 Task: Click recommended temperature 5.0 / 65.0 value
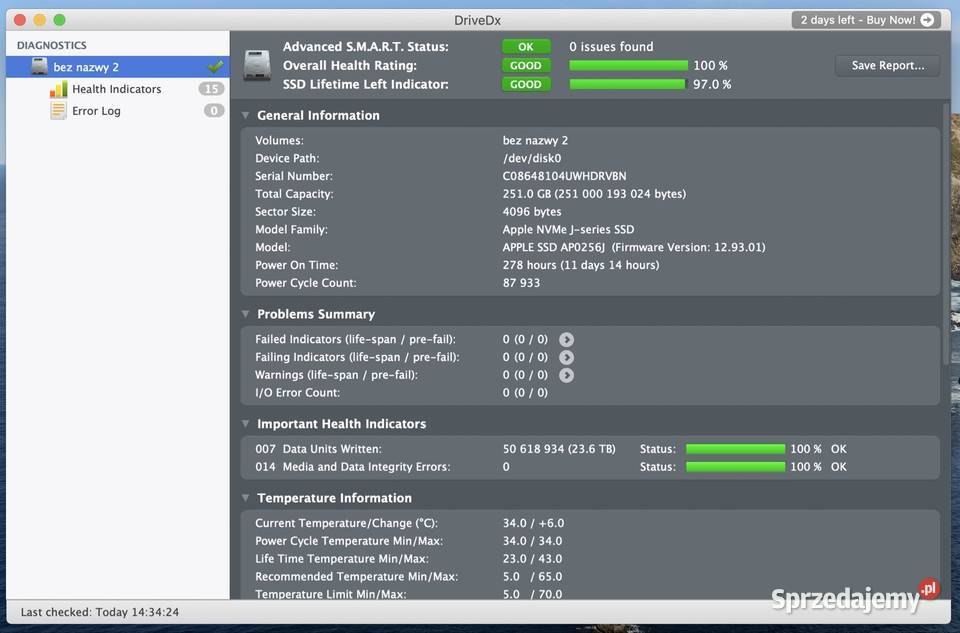coord(532,577)
